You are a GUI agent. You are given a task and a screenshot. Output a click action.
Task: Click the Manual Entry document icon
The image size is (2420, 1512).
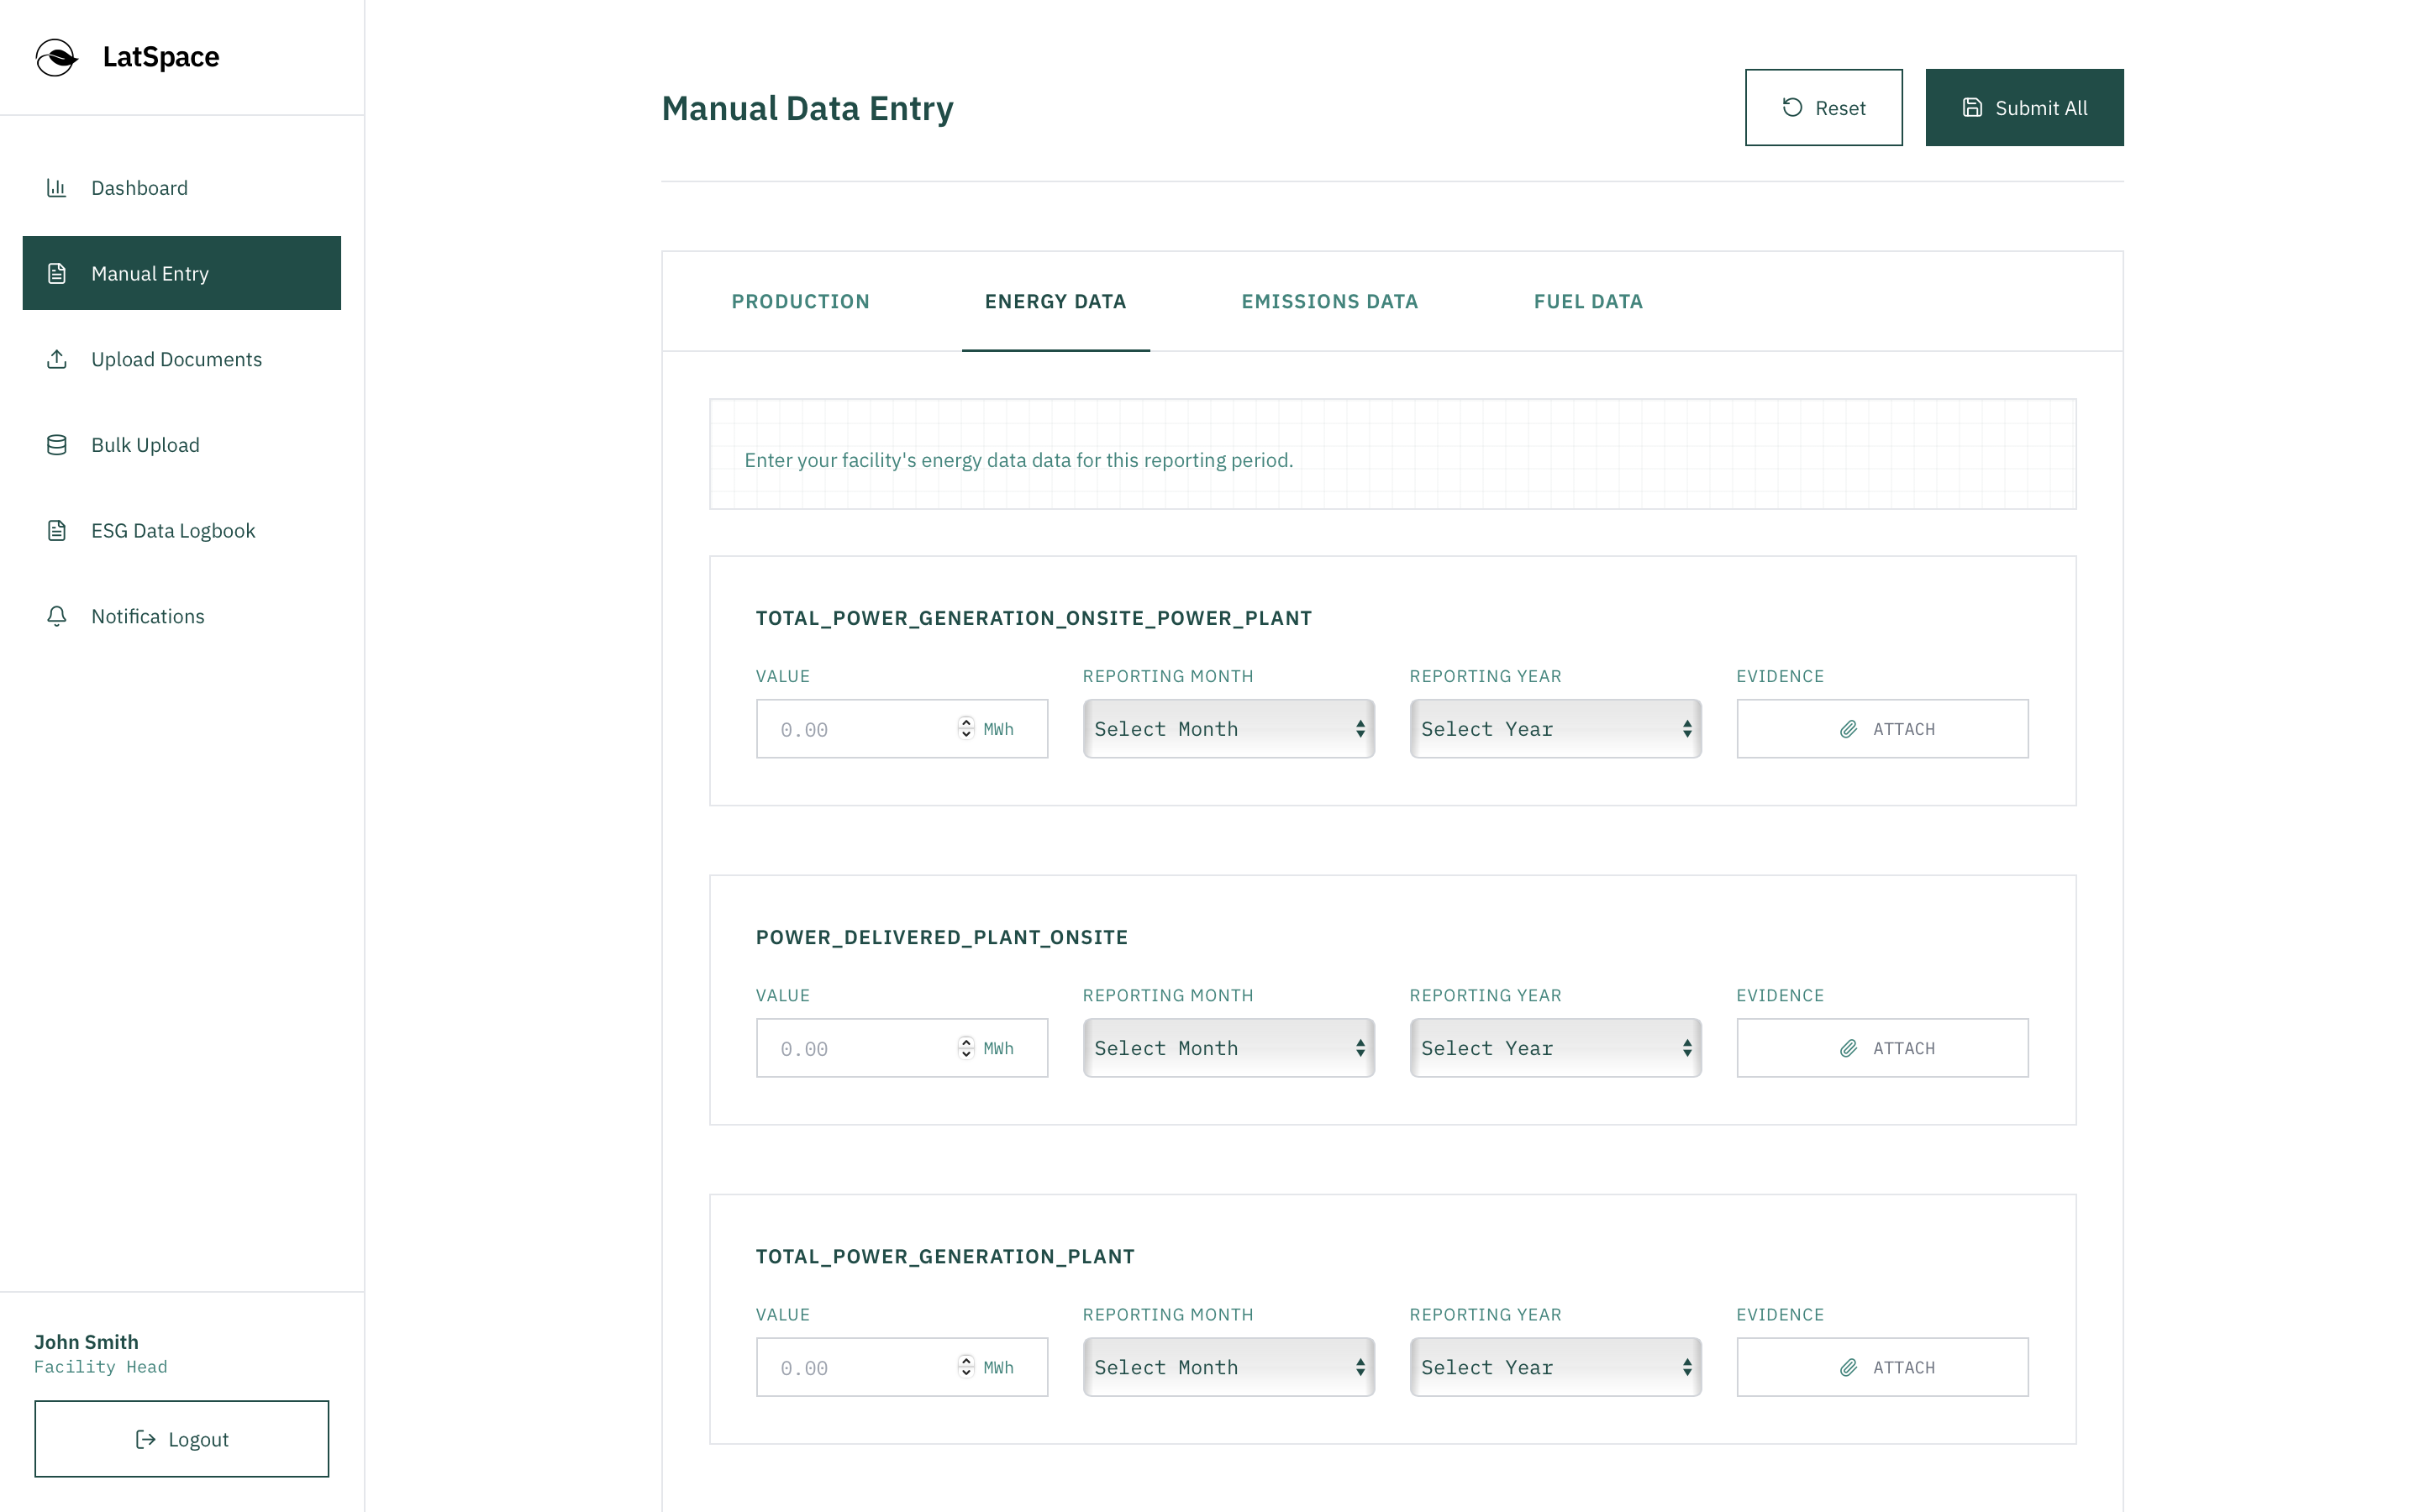pyautogui.click(x=57, y=273)
